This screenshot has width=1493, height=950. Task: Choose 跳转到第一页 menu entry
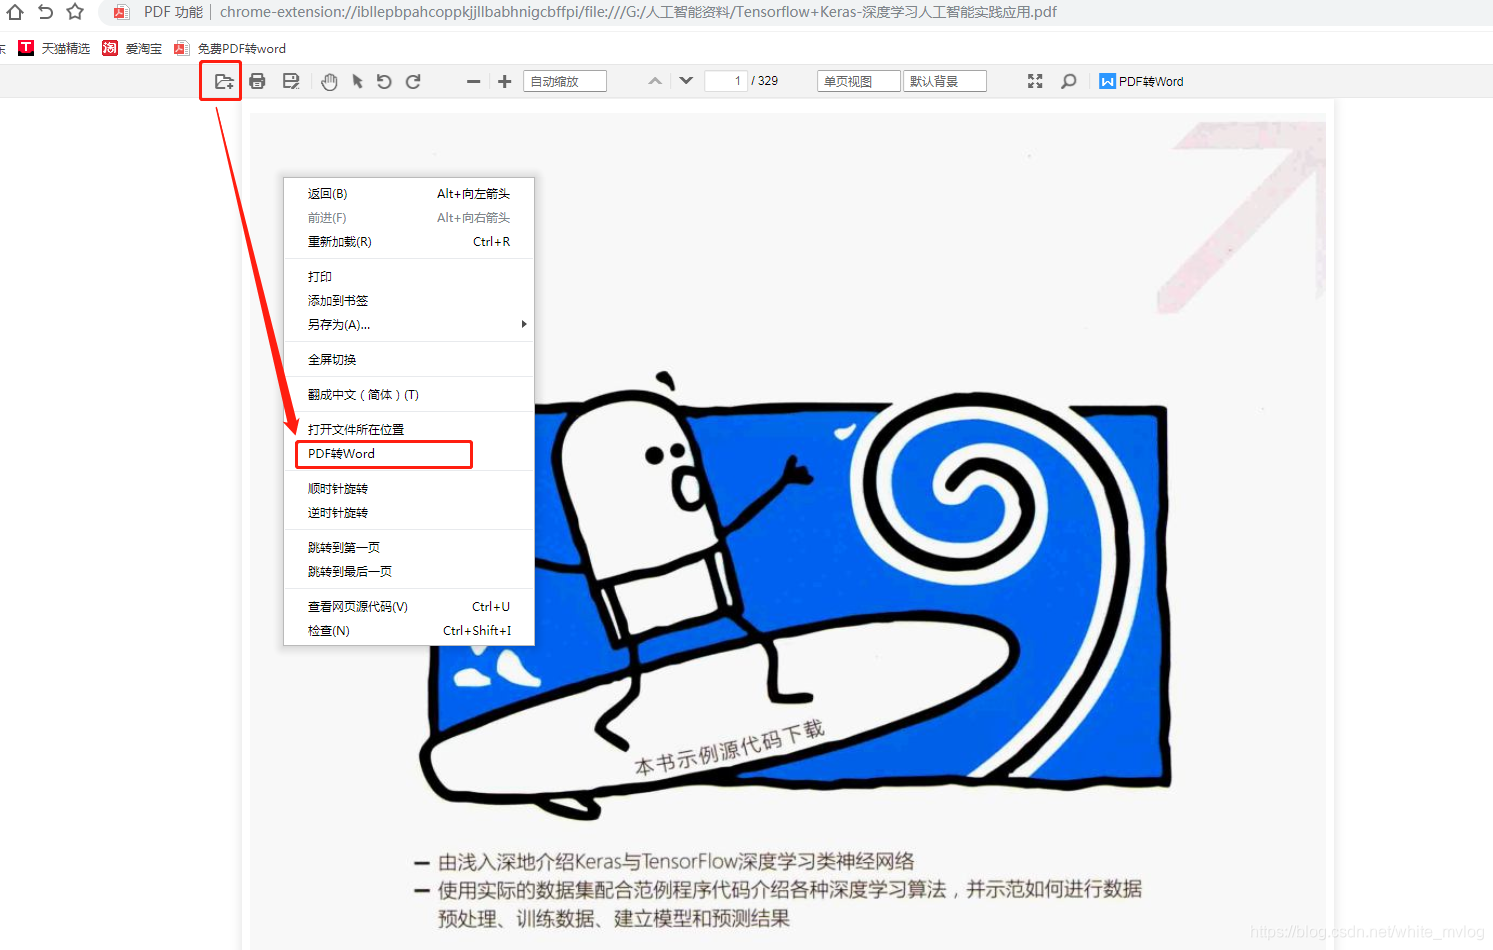click(409, 548)
